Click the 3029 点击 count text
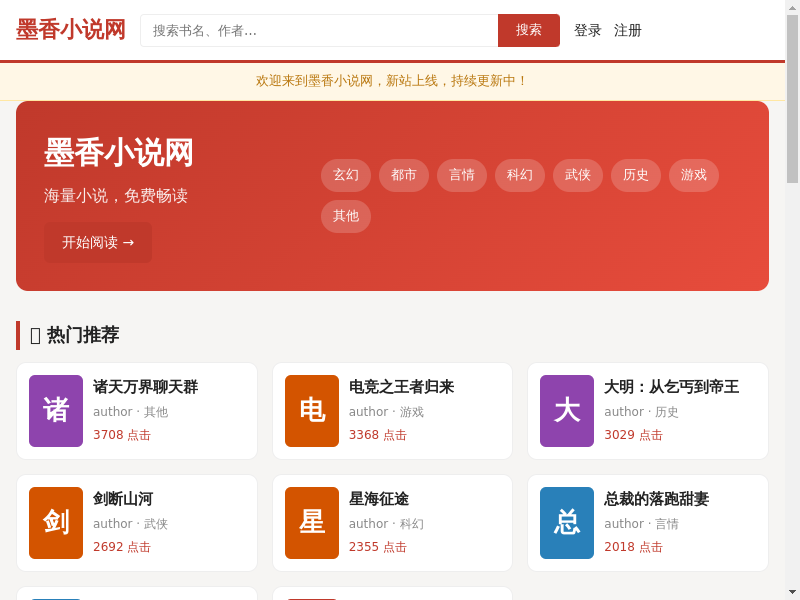Image resolution: width=800 pixels, height=600 pixels. pos(633,435)
